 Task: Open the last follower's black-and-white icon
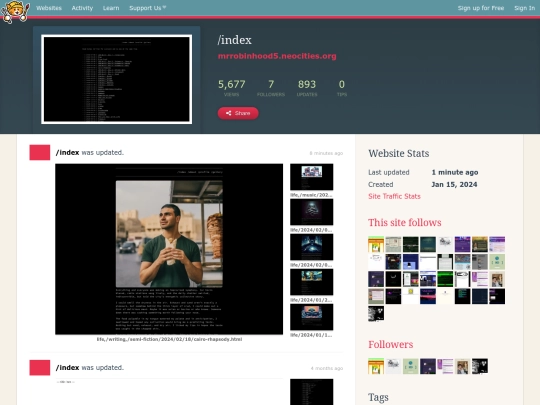[480, 366]
